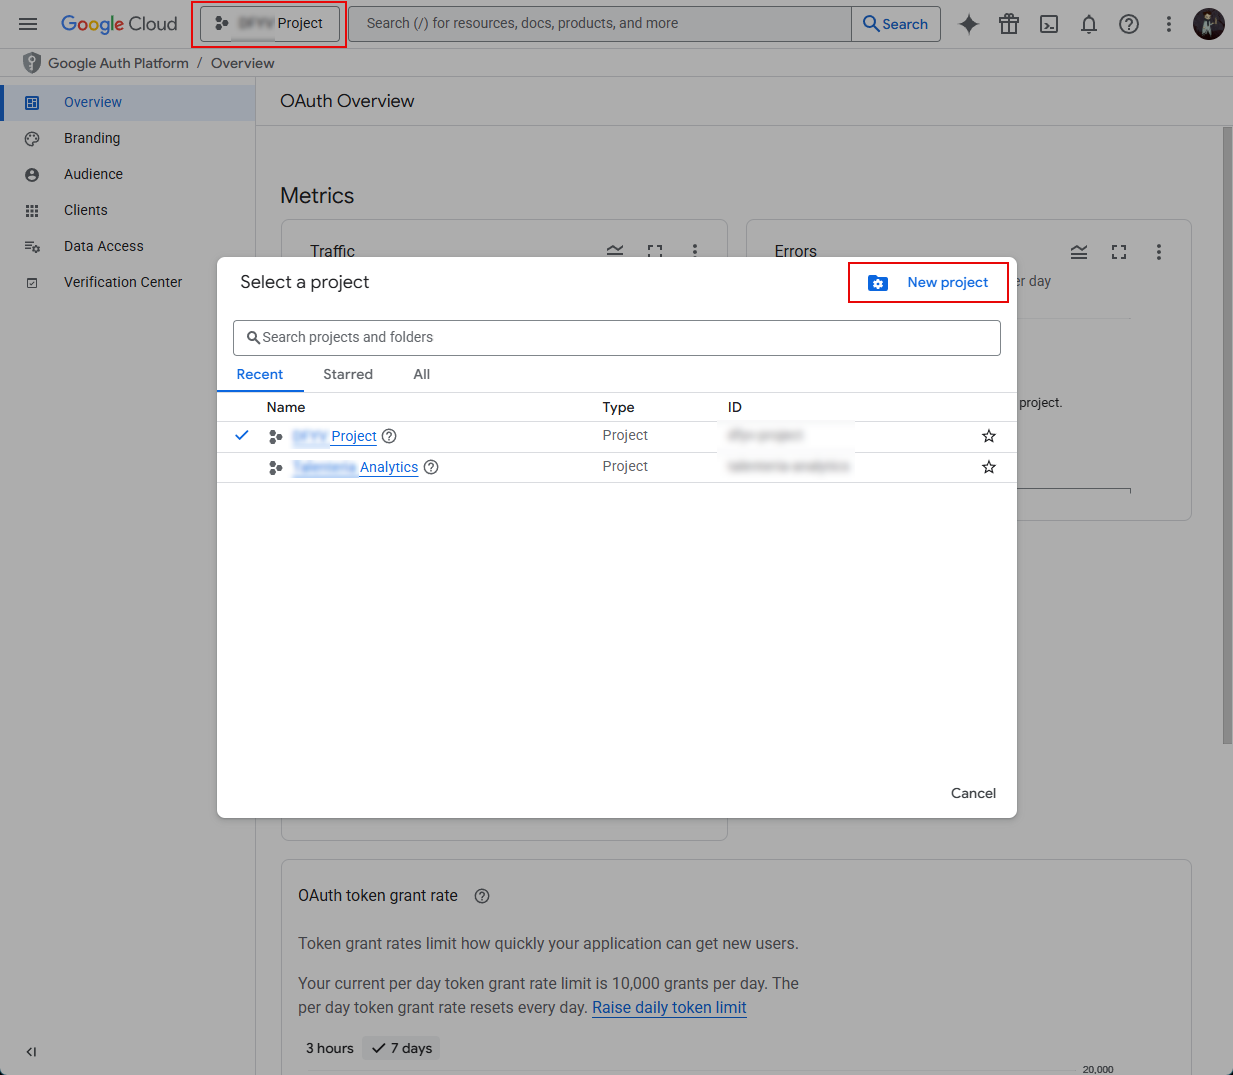Select the 7 days time range chip
The height and width of the screenshot is (1075, 1233).
coord(401,1048)
